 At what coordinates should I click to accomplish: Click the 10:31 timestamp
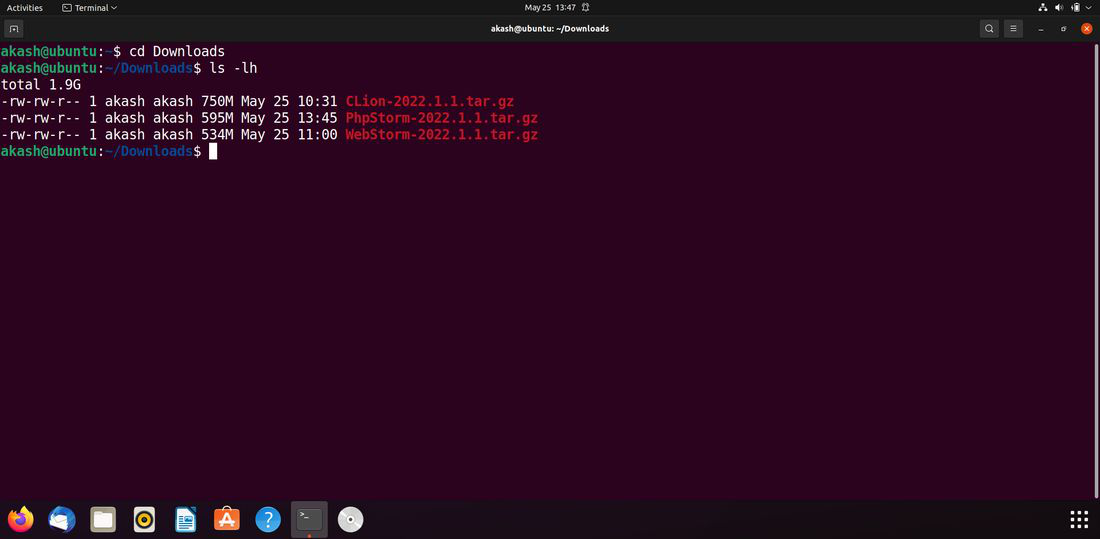(317, 102)
